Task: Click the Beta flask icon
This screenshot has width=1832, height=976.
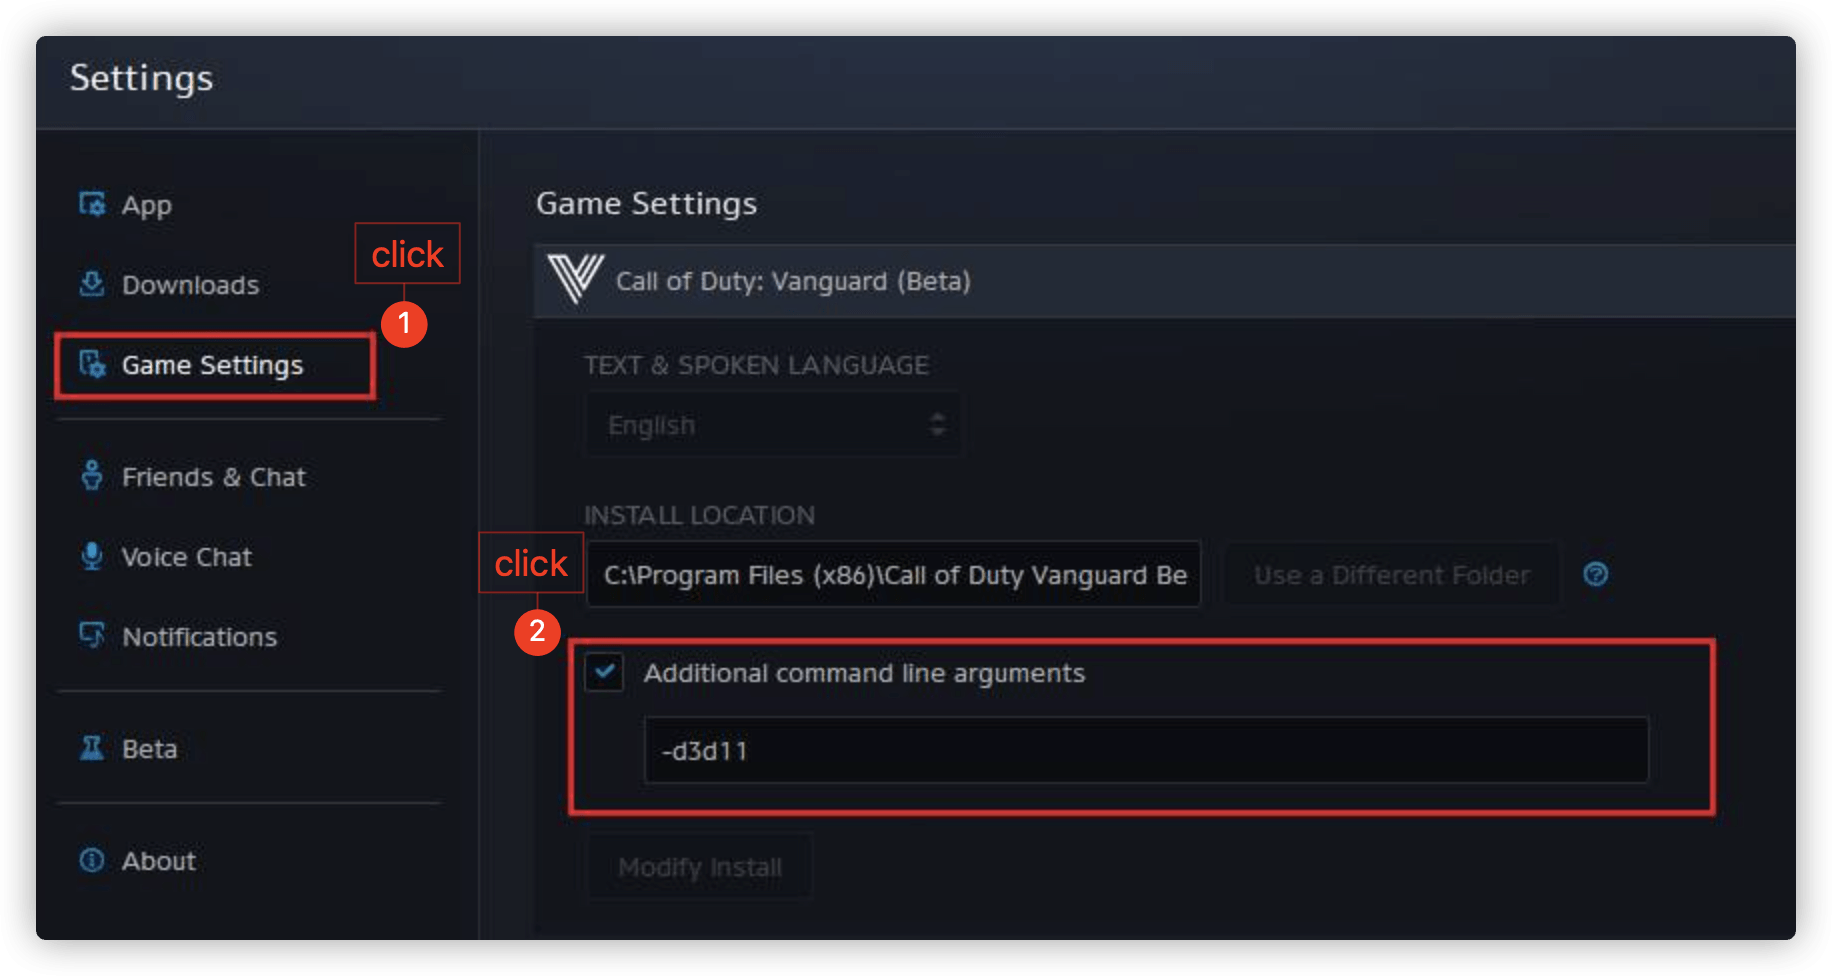Action: coord(92,748)
